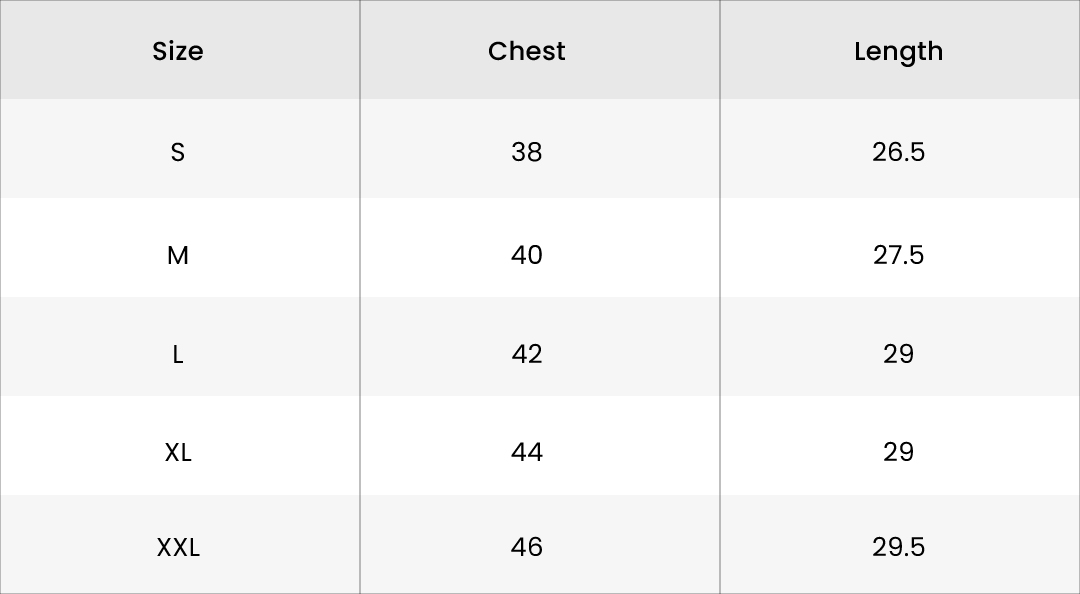Screen dimensions: 1080x594
Task: Select the XL size cell
Action: point(178,452)
